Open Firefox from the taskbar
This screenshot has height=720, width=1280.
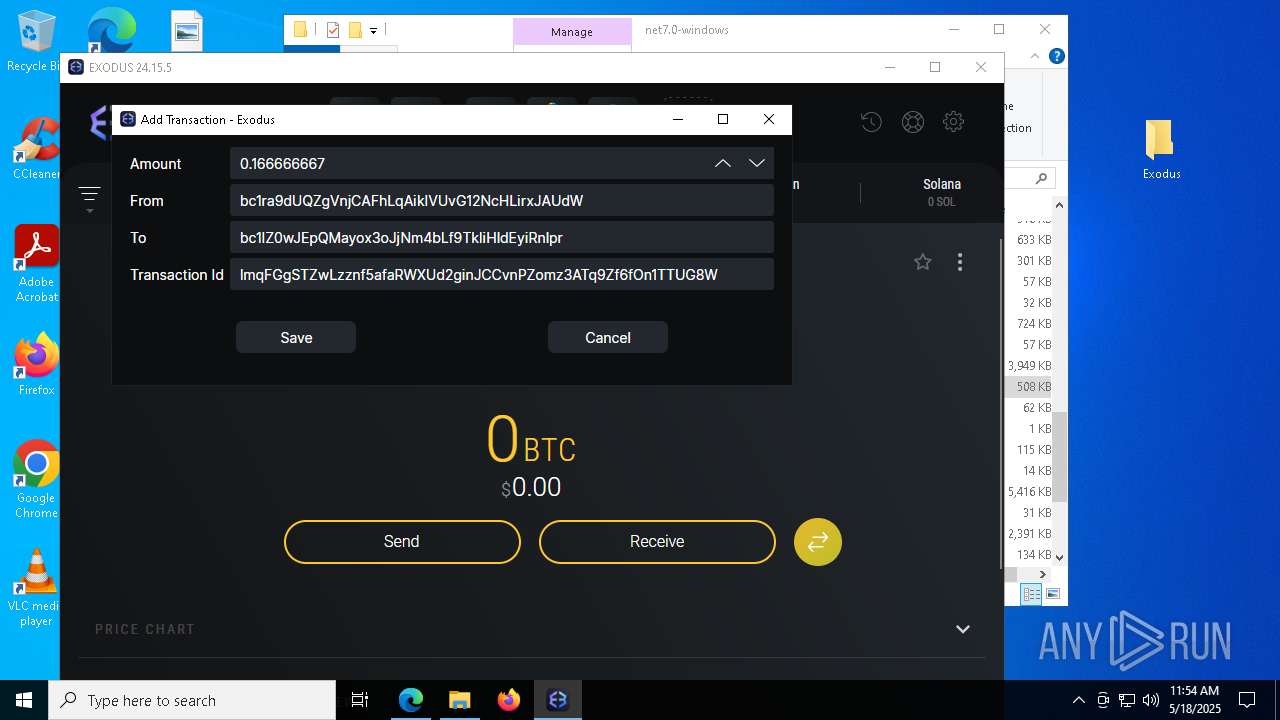coord(509,700)
